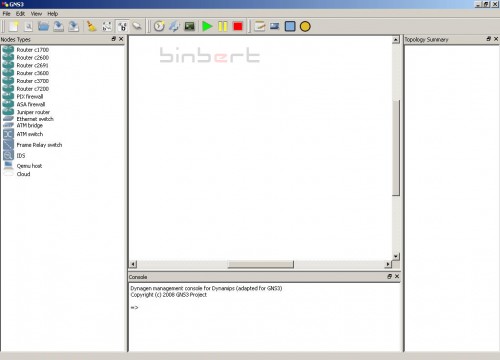Click the red Stop all devices icon
Viewport: 500px width, 360px height.
(x=238, y=26)
